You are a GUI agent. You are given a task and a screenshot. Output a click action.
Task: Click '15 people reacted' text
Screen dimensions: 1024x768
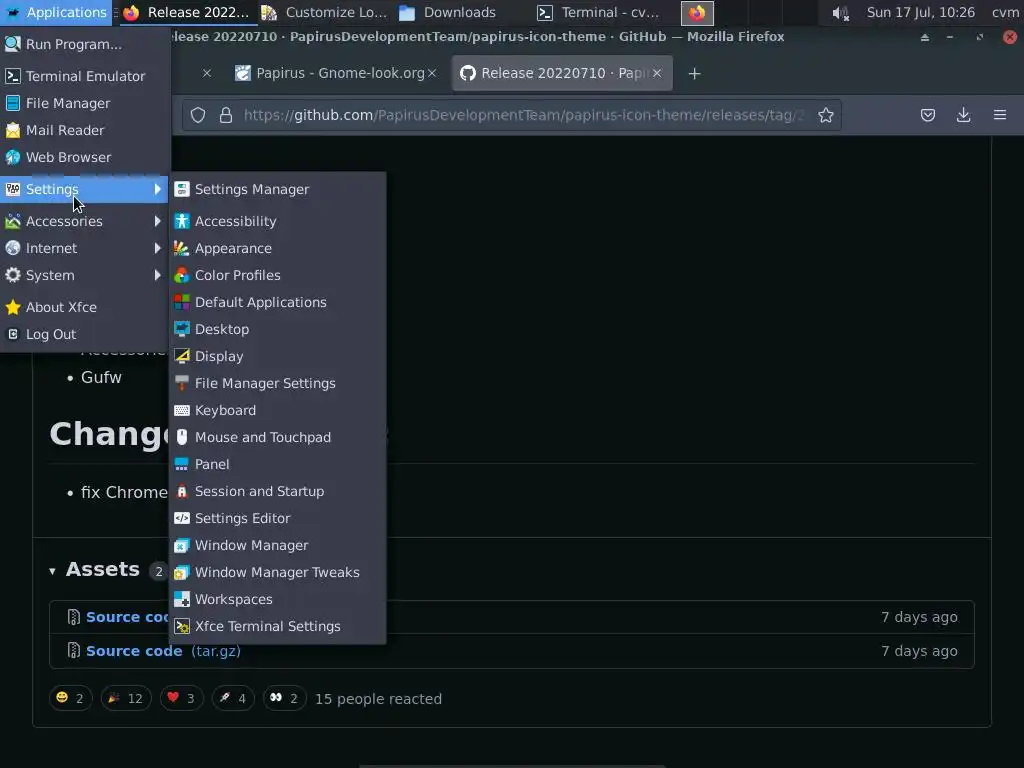point(378,699)
